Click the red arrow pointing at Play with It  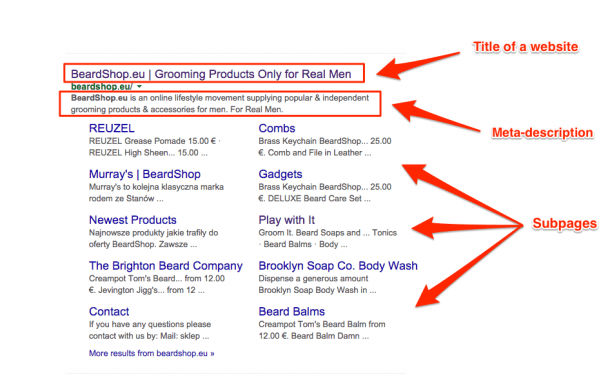(x=467, y=227)
